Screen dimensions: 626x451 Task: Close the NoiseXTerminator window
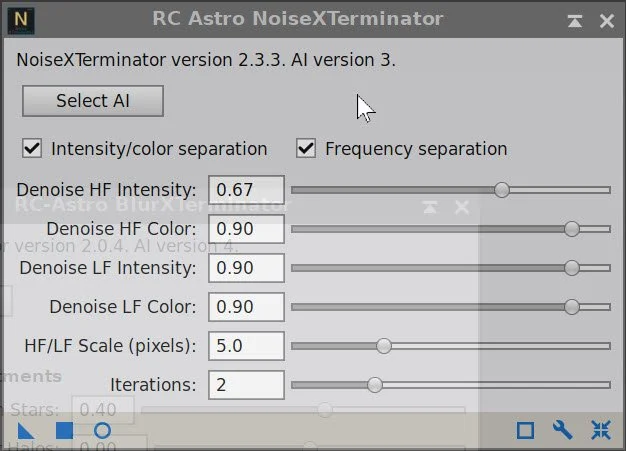(606, 21)
